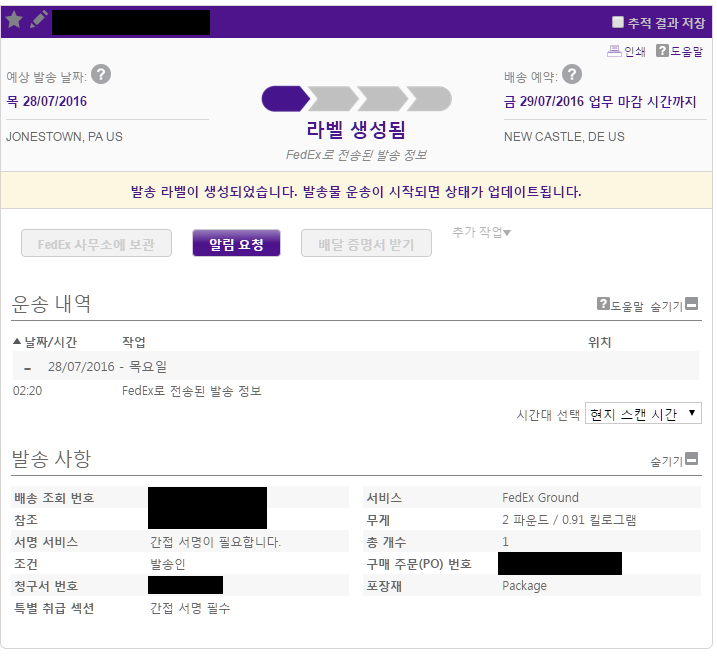
Task: Click the 'NEW CASTLE, DE US' destination text
Action: 564,137
